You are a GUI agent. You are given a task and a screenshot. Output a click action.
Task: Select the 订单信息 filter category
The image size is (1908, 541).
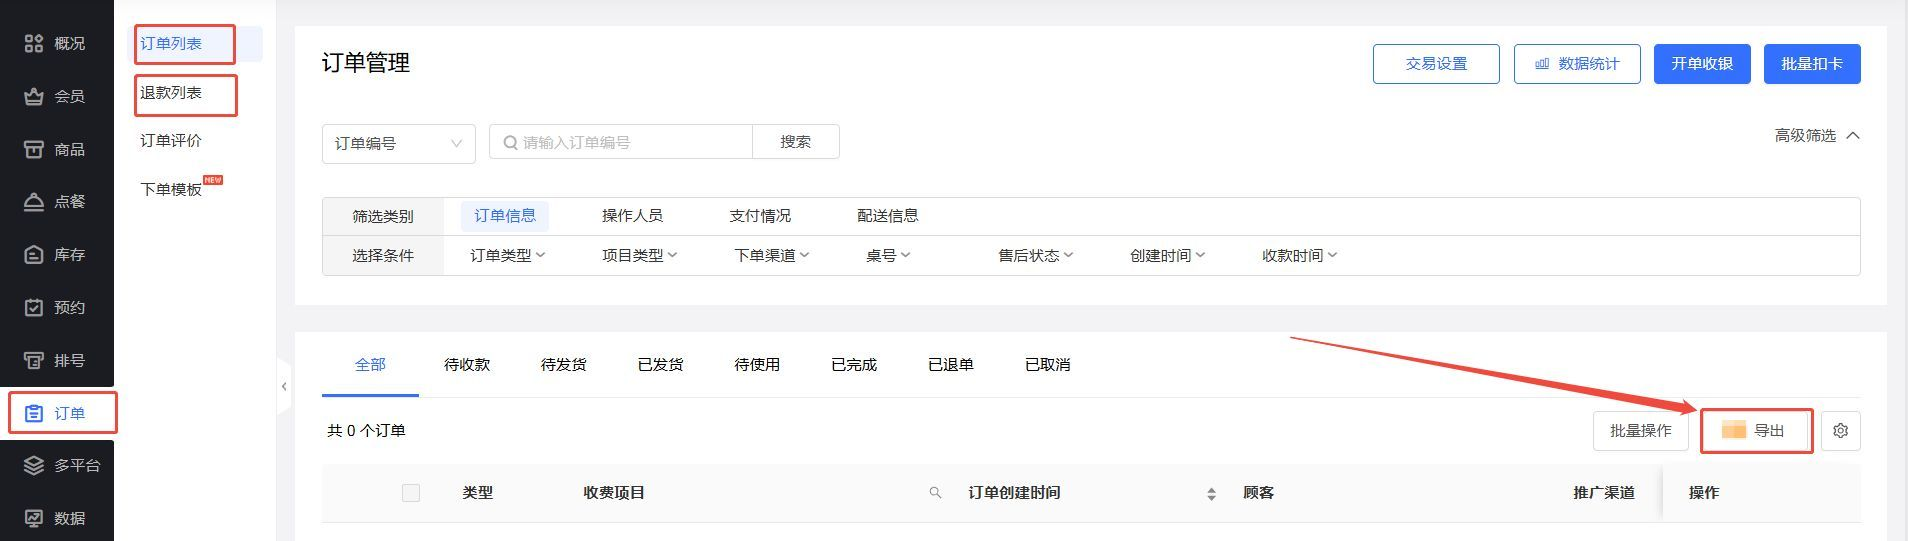click(505, 216)
